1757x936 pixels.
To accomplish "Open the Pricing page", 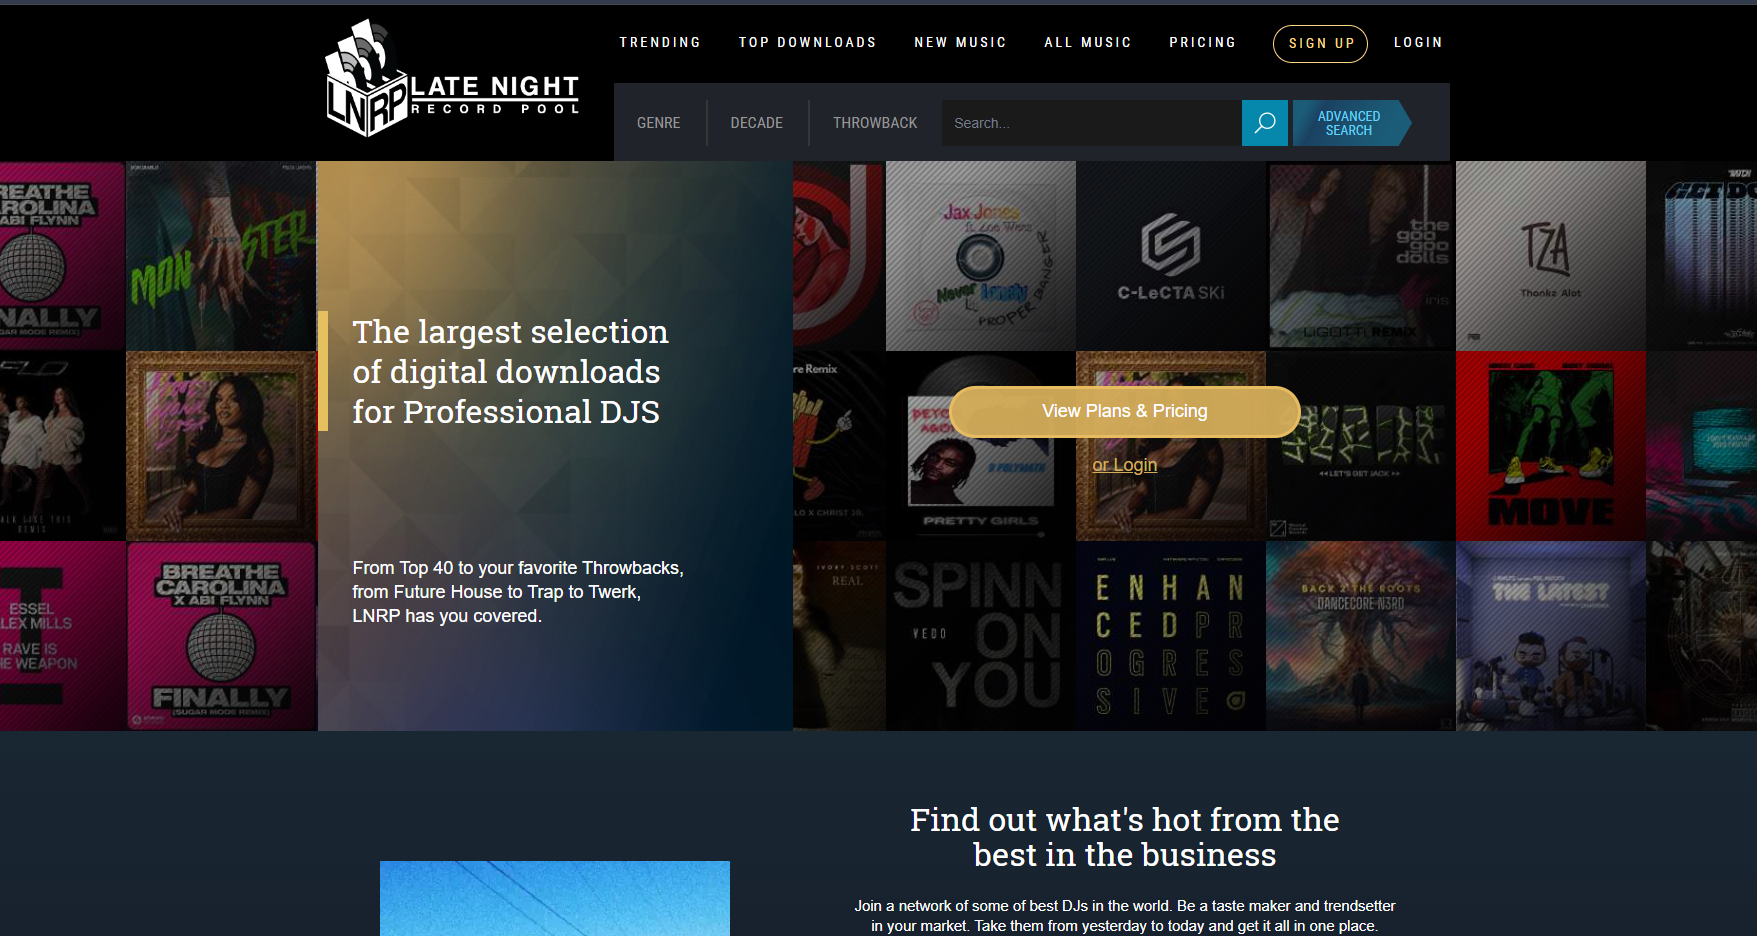I will [x=1203, y=42].
